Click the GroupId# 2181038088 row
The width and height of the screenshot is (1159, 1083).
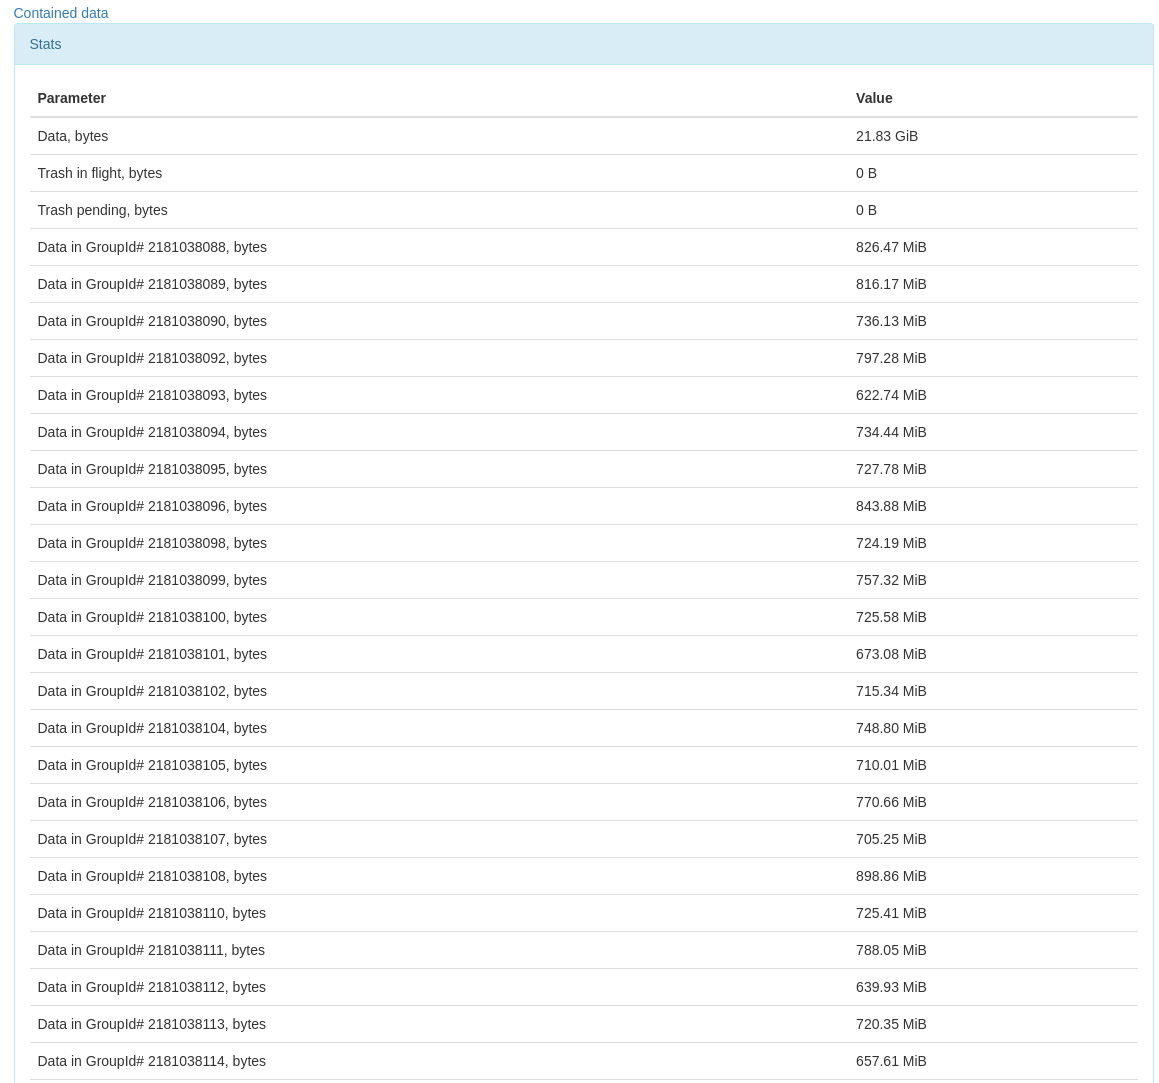pyautogui.click(x=152, y=247)
